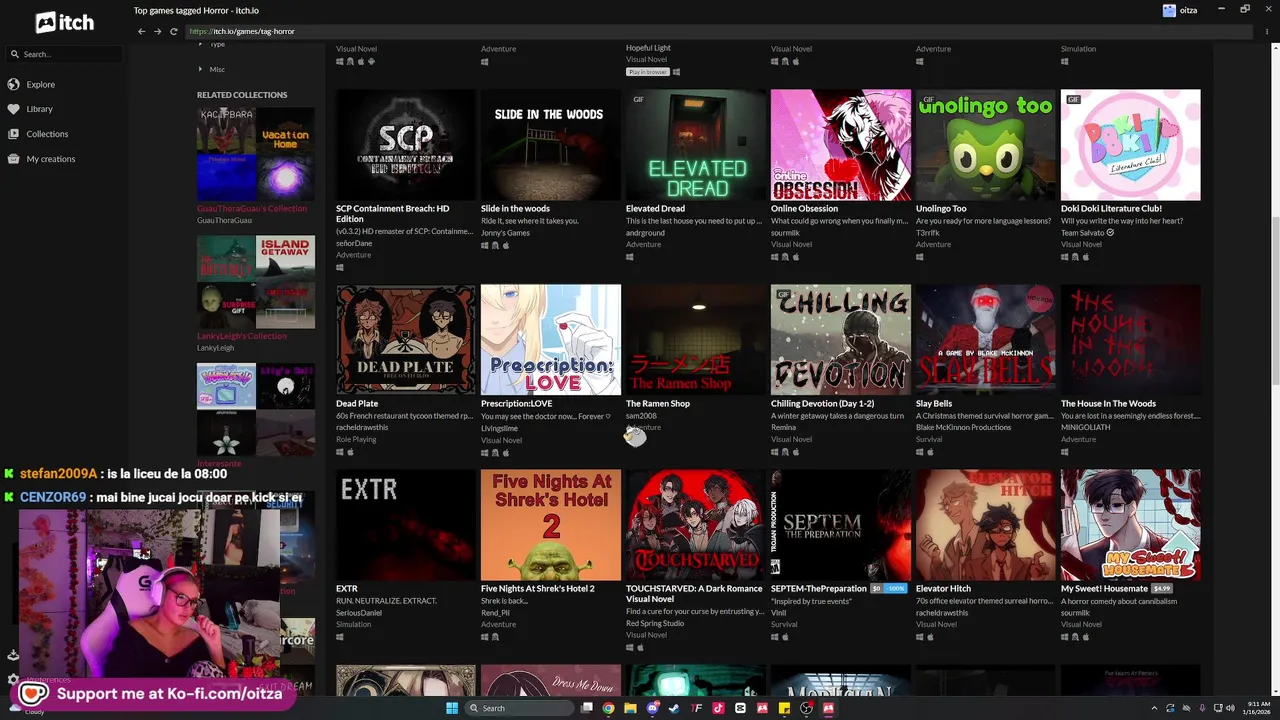Viewport: 1280px width, 720px height.
Task: Click Role Playing genre under Dead Plate
Action: click(x=356, y=439)
